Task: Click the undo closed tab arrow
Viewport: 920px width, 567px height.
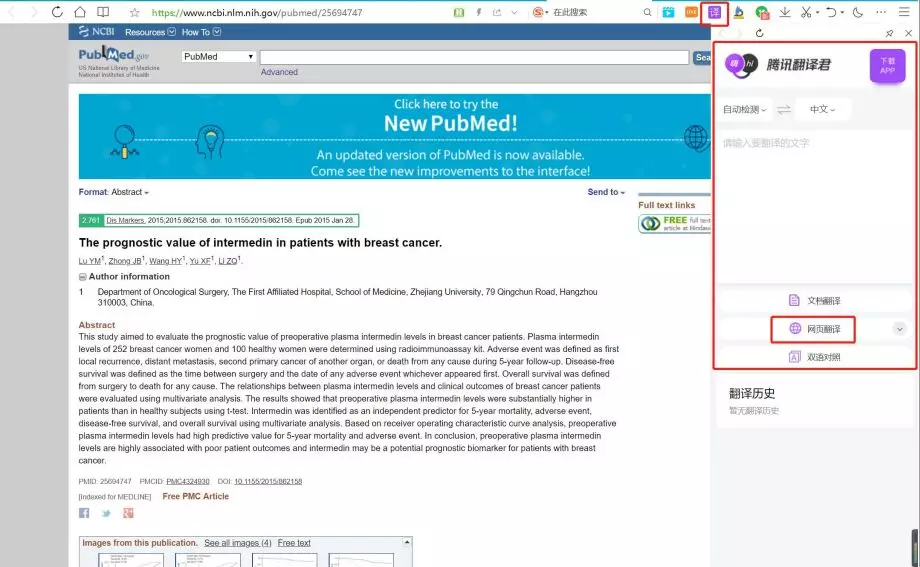Action: [831, 12]
